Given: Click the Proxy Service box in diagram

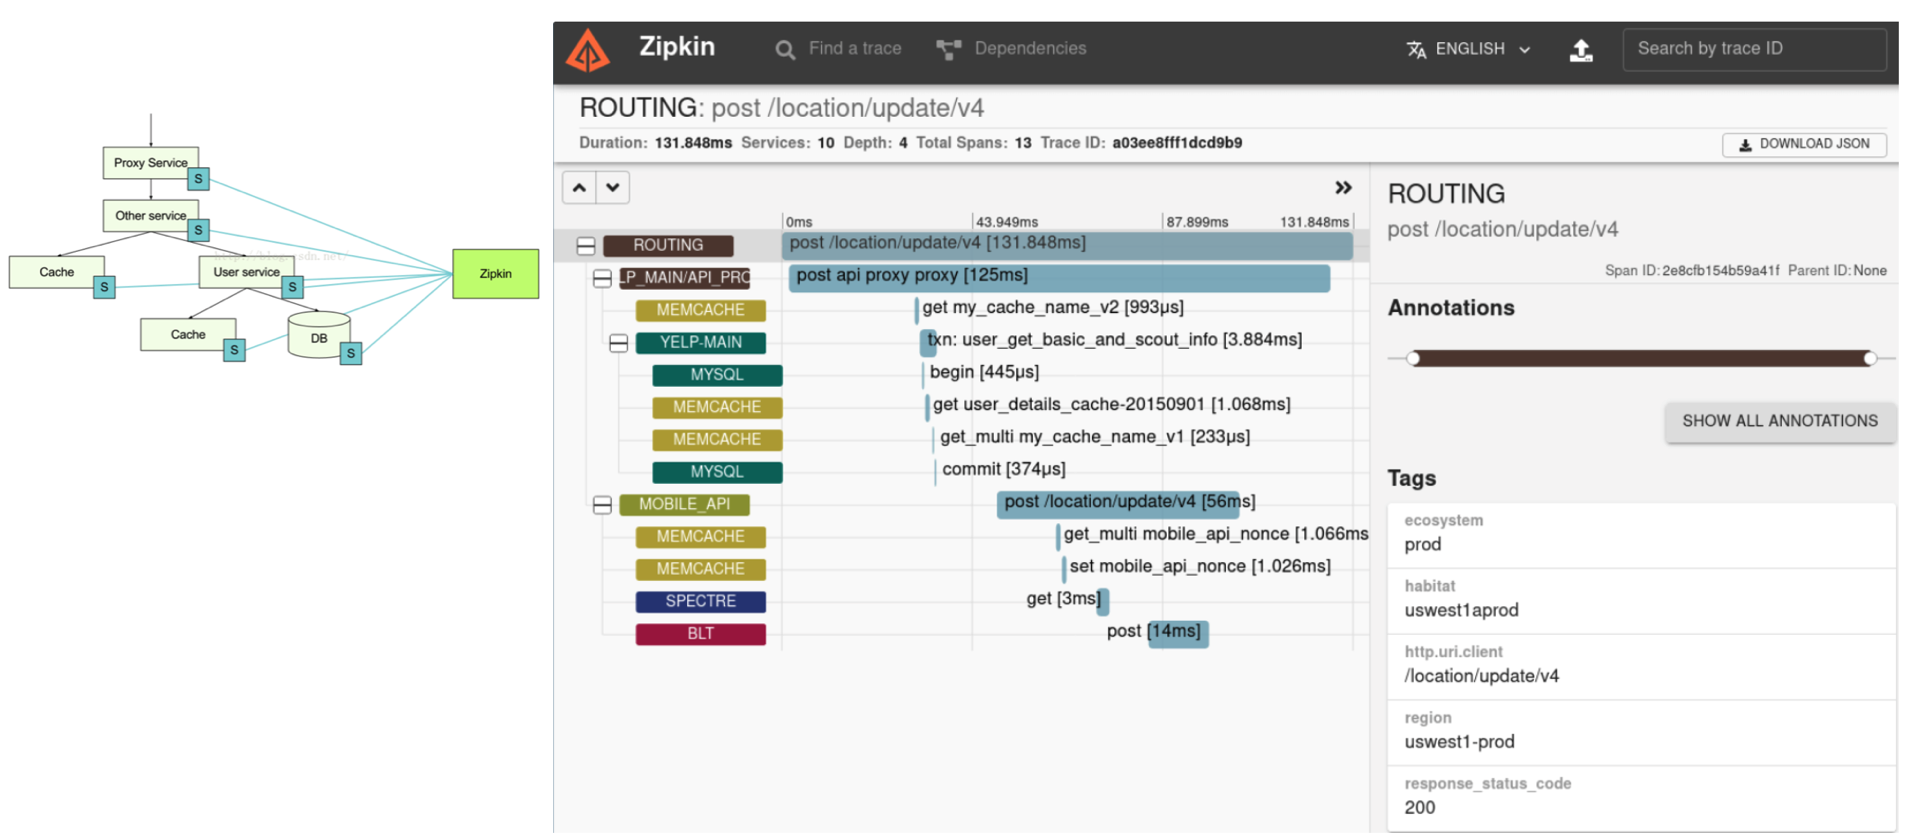Looking at the screenshot, I should (150, 163).
